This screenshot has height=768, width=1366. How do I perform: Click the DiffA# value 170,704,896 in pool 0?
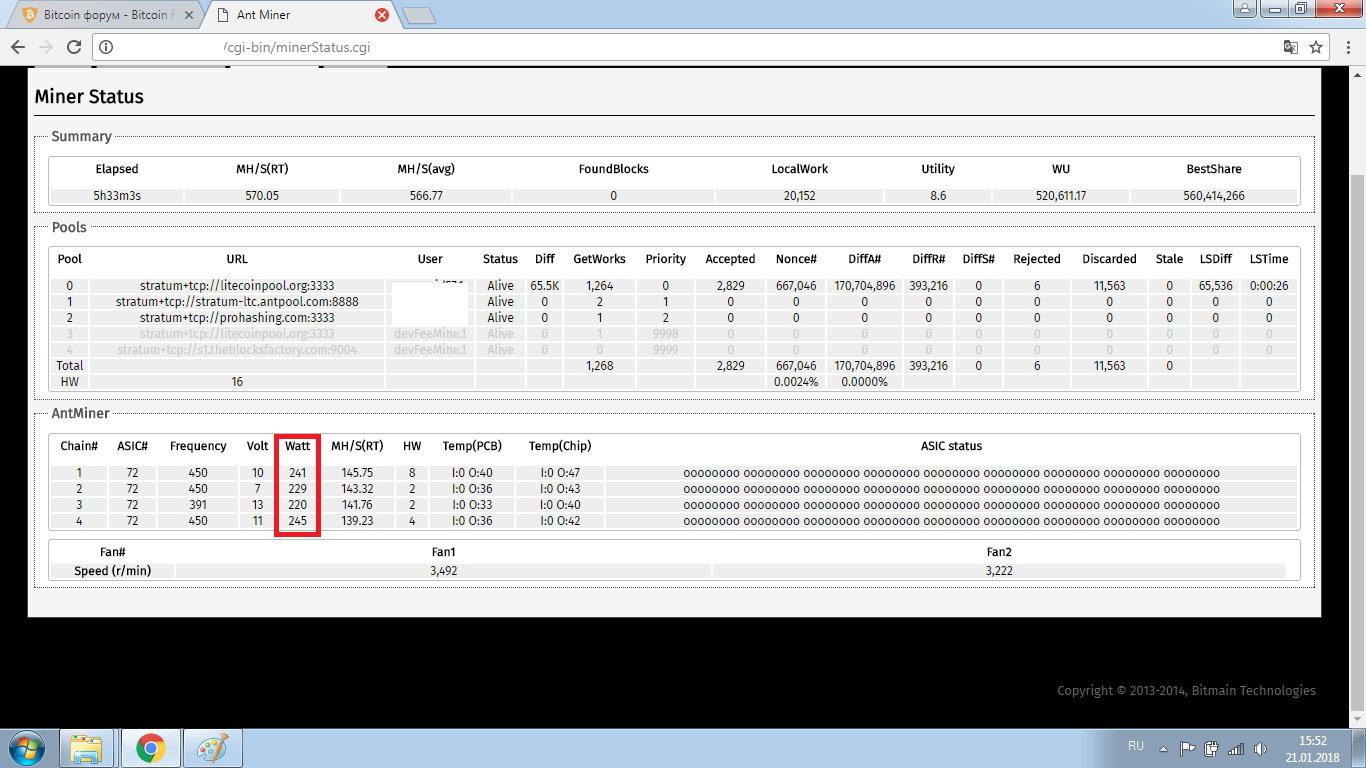[x=864, y=286]
